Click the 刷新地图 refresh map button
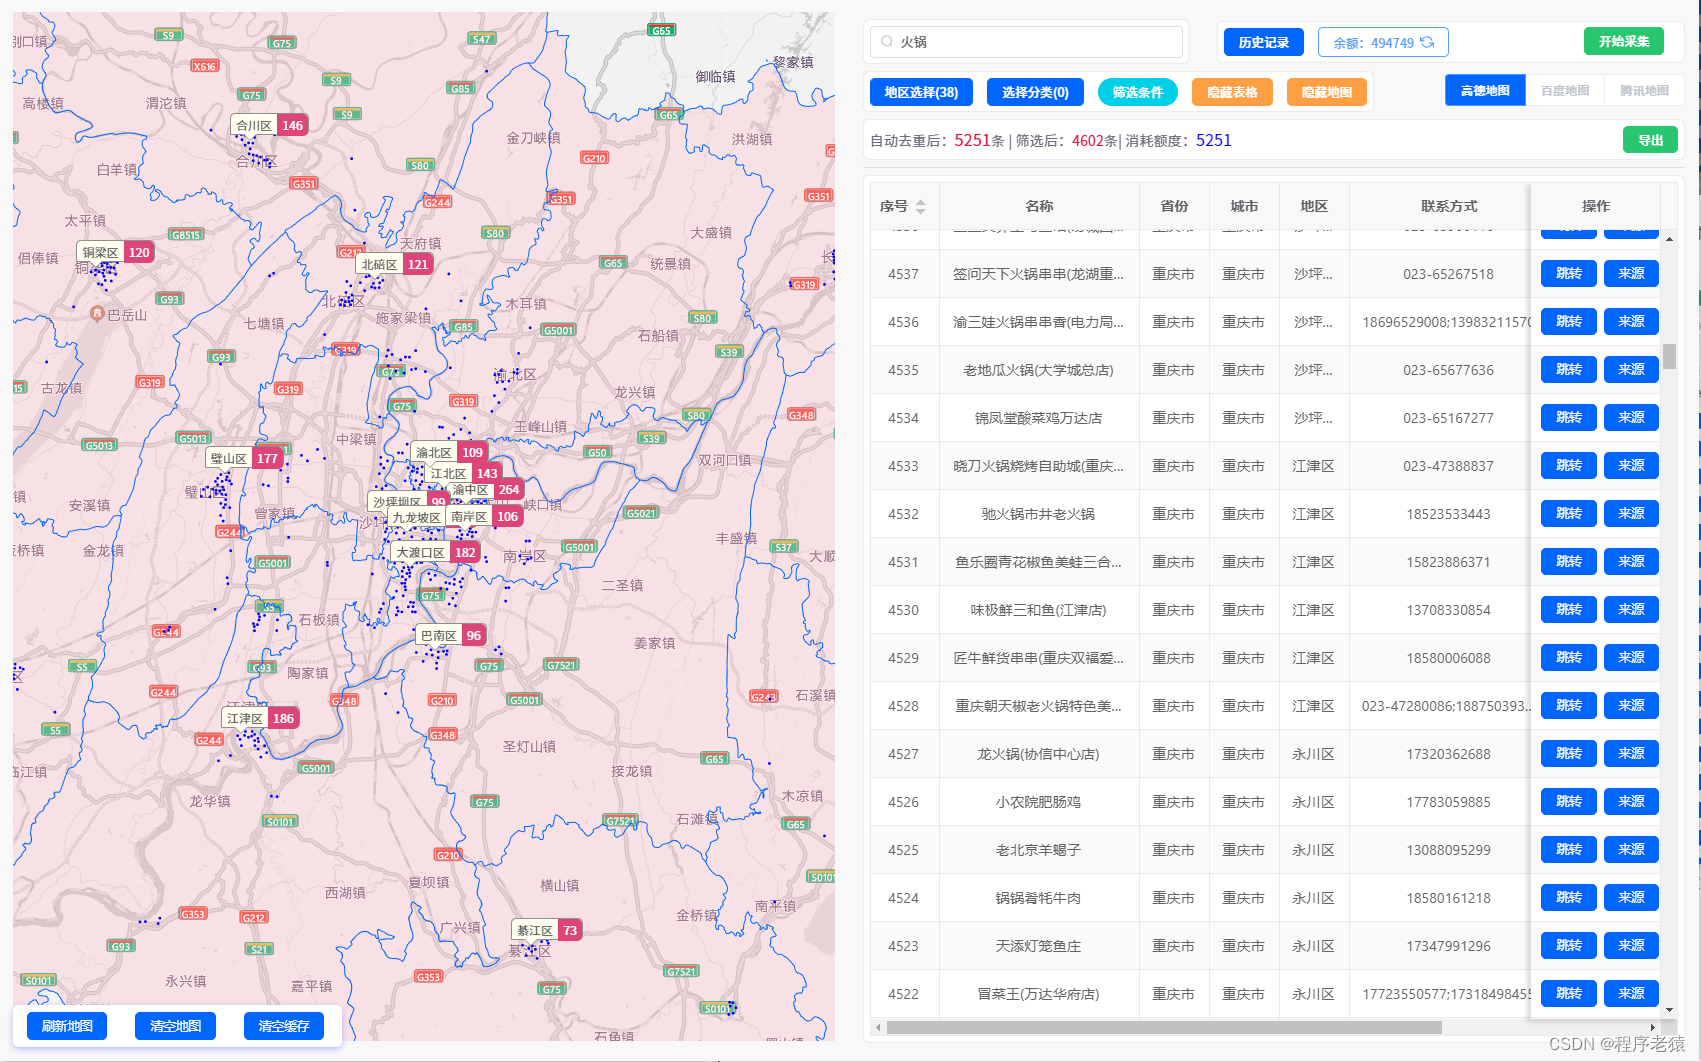The image size is (1701, 1062). pos(67,1026)
